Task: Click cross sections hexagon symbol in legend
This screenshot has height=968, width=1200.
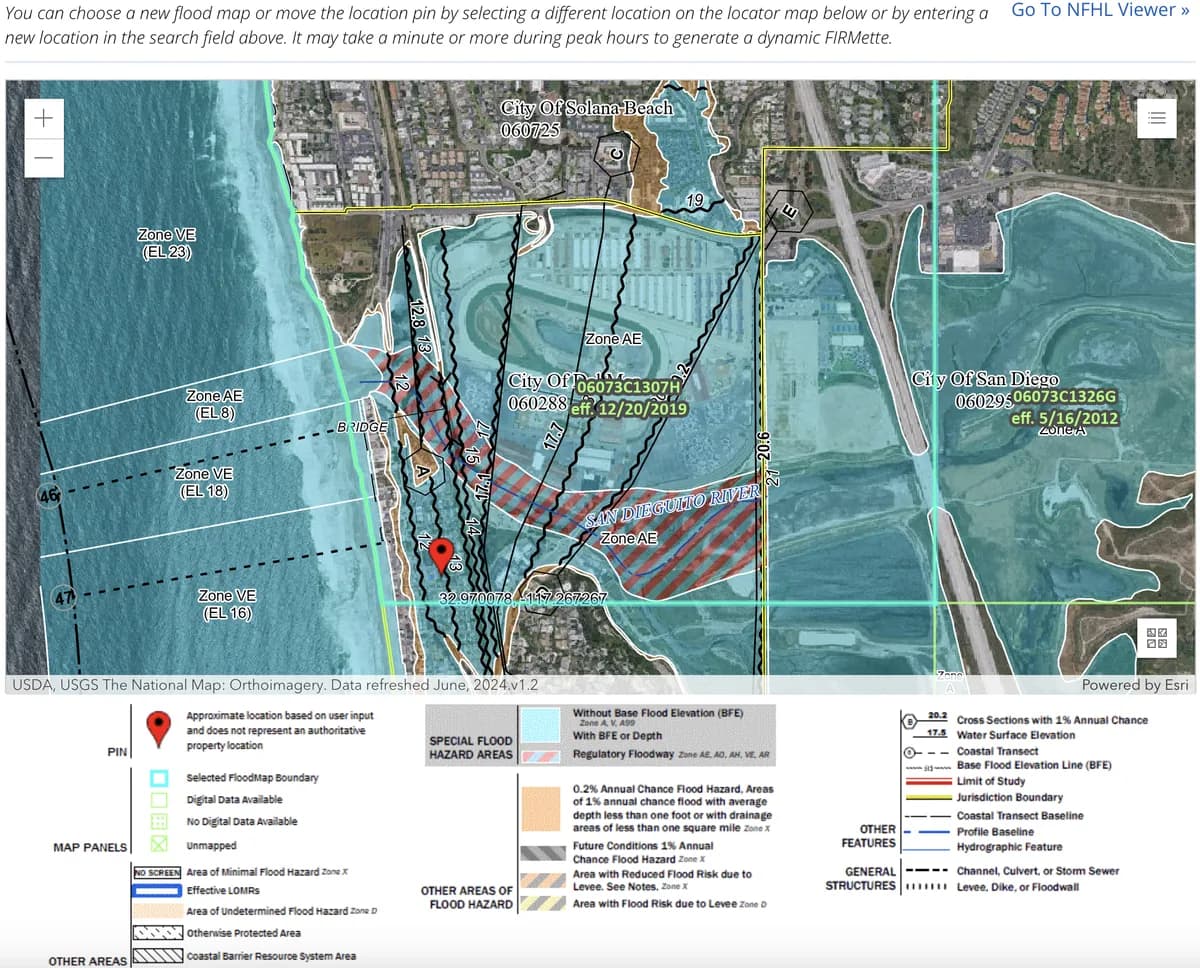Action: coord(910,721)
